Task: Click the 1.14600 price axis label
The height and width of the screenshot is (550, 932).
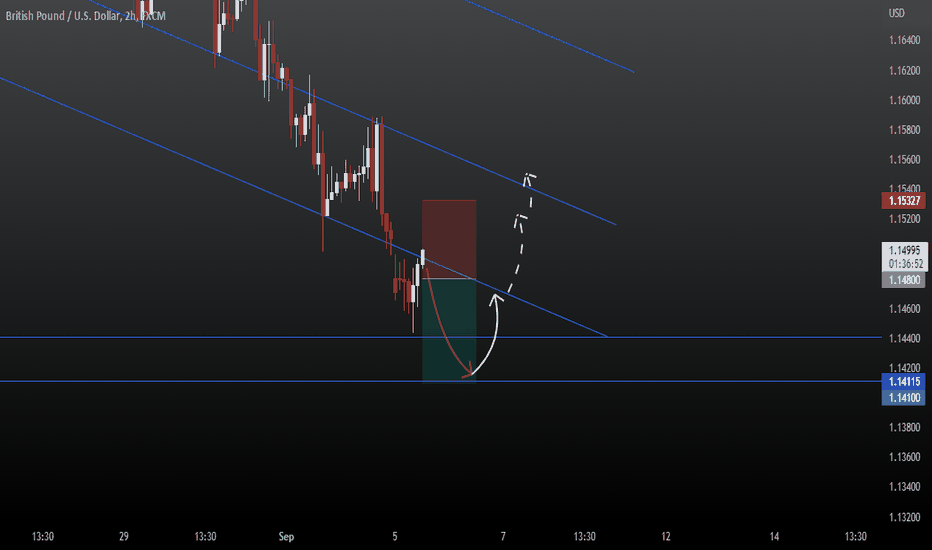Action: [x=904, y=309]
